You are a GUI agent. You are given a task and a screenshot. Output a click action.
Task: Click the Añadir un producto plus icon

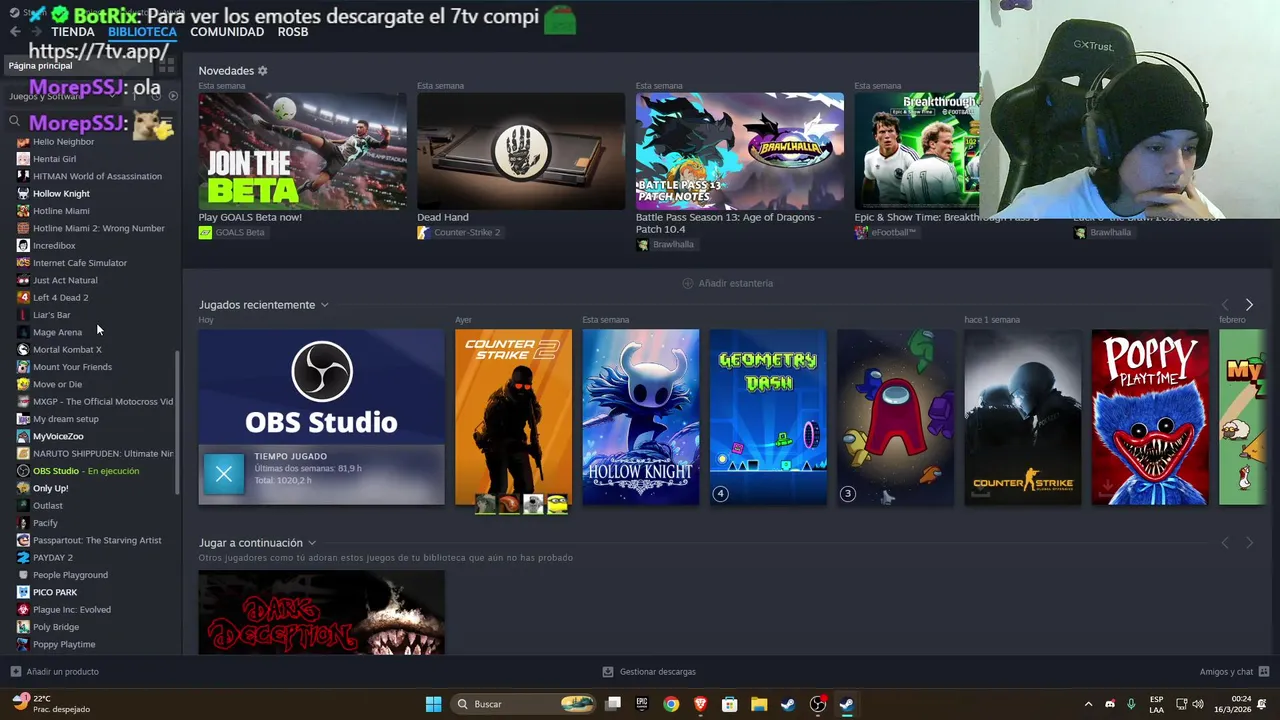coord(15,672)
